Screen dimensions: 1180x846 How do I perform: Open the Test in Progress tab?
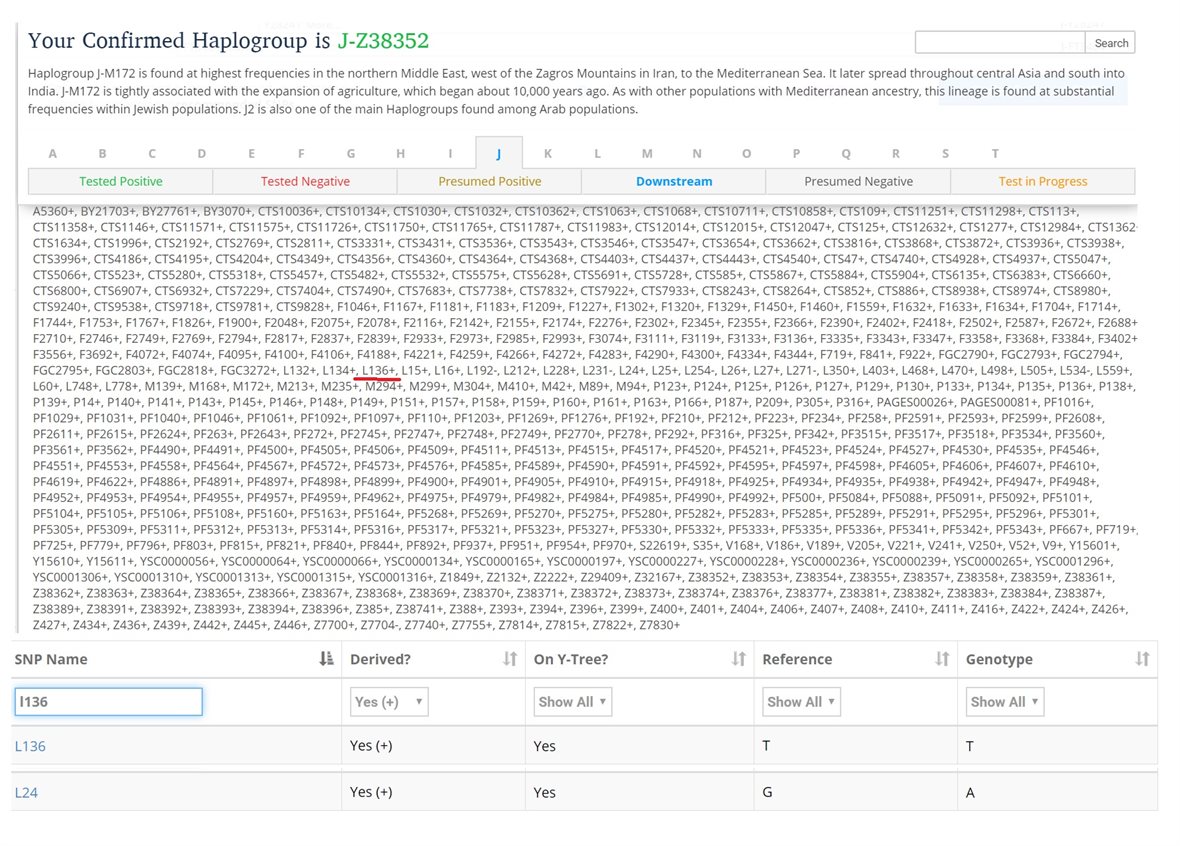[1043, 181]
